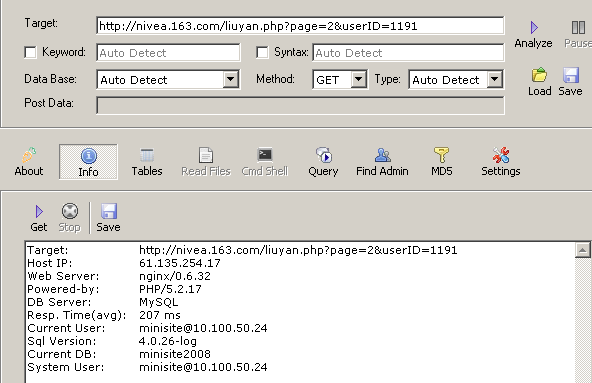Open Cmd Shell section

coord(265,162)
